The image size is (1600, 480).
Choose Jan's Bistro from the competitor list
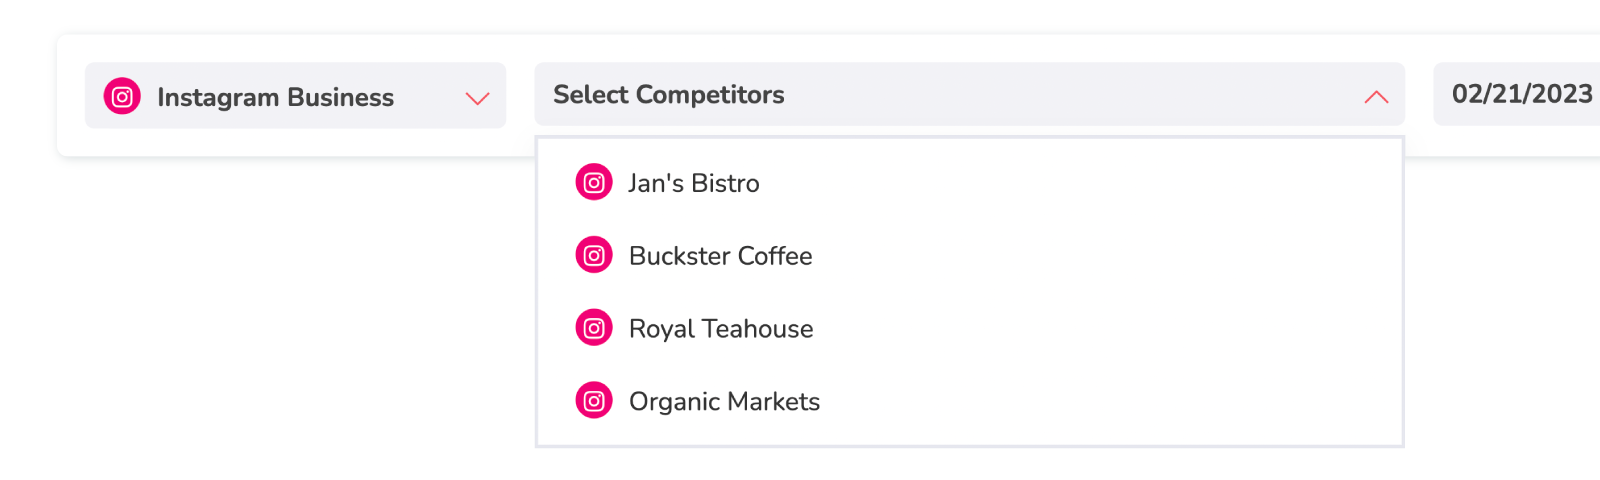(693, 183)
